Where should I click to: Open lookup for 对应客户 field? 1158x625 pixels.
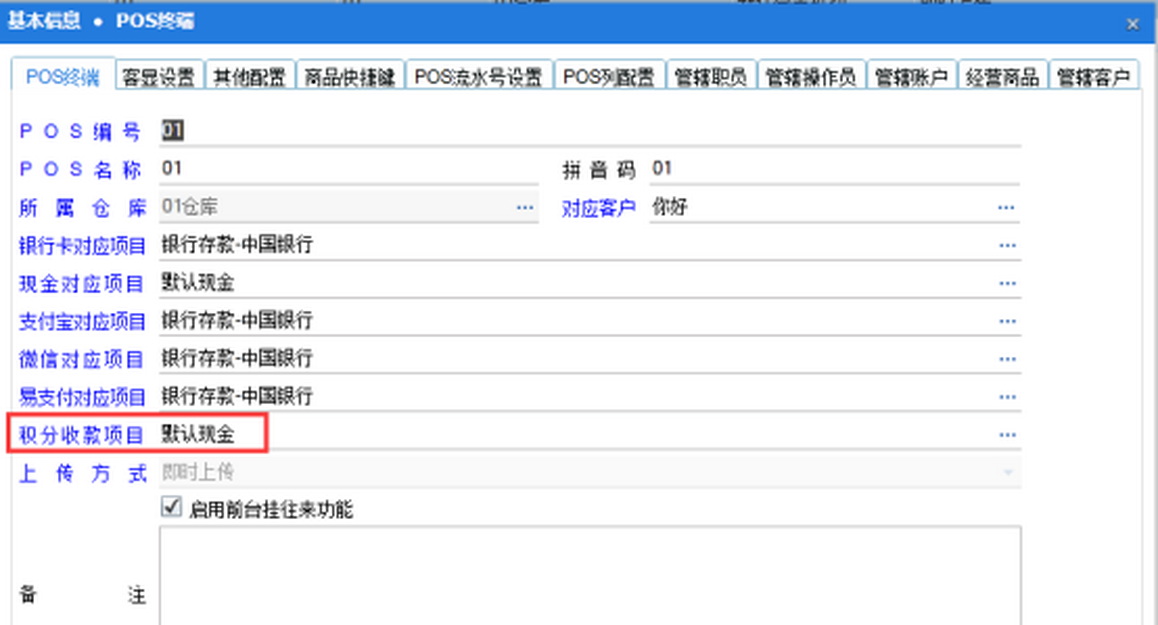point(1006,208)
